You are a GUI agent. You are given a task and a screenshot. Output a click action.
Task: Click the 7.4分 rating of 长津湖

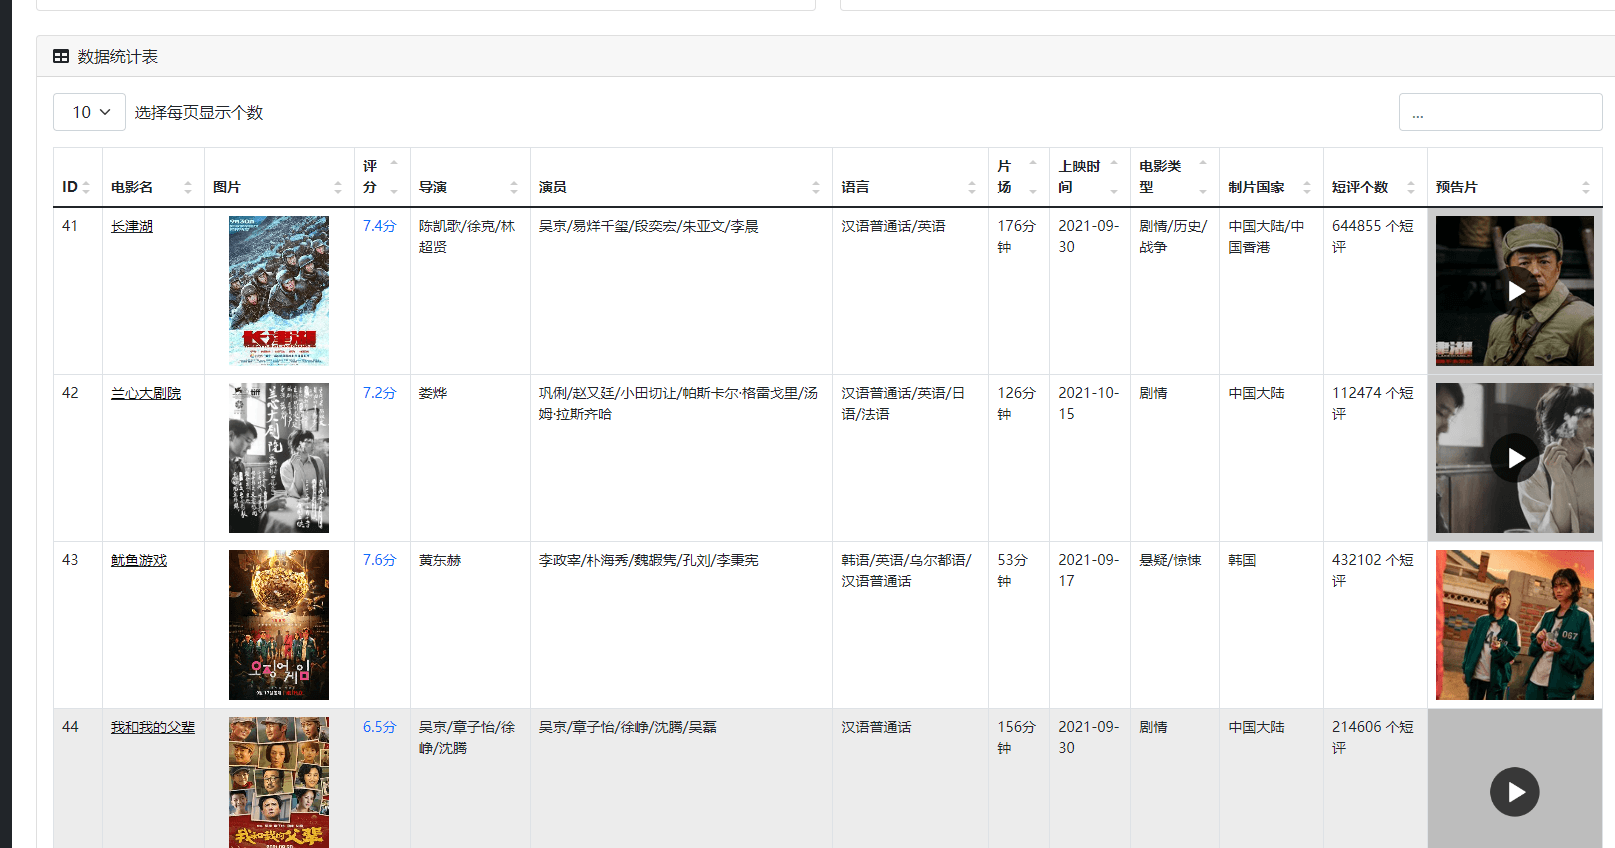pyautogui.click(x=379, y=227)
